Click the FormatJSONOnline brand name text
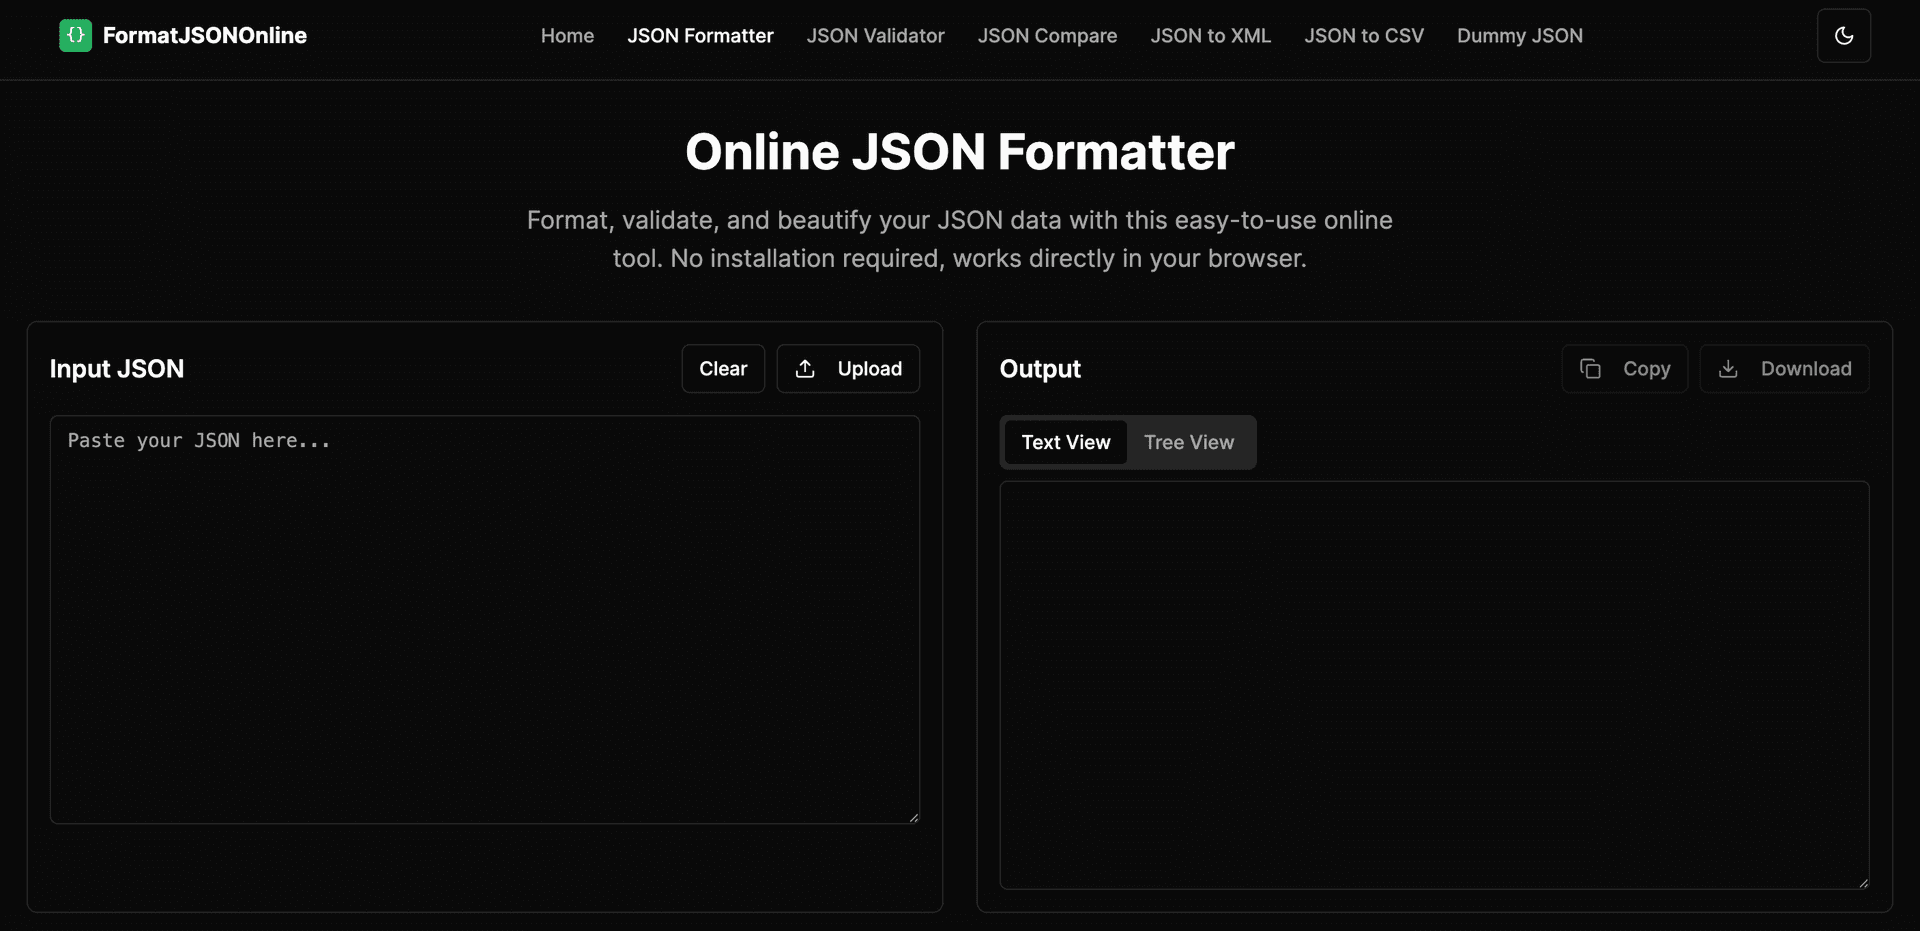This screenshot has width=1920, height=931. pyautogui.click(x=204, y=36)
